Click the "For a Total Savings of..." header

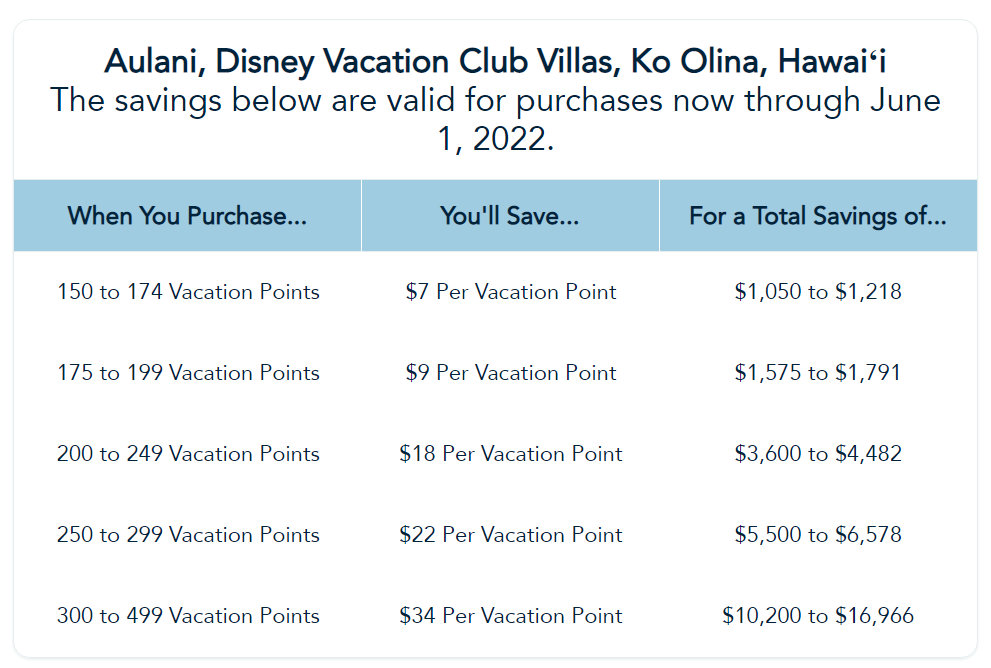point(817,216)
